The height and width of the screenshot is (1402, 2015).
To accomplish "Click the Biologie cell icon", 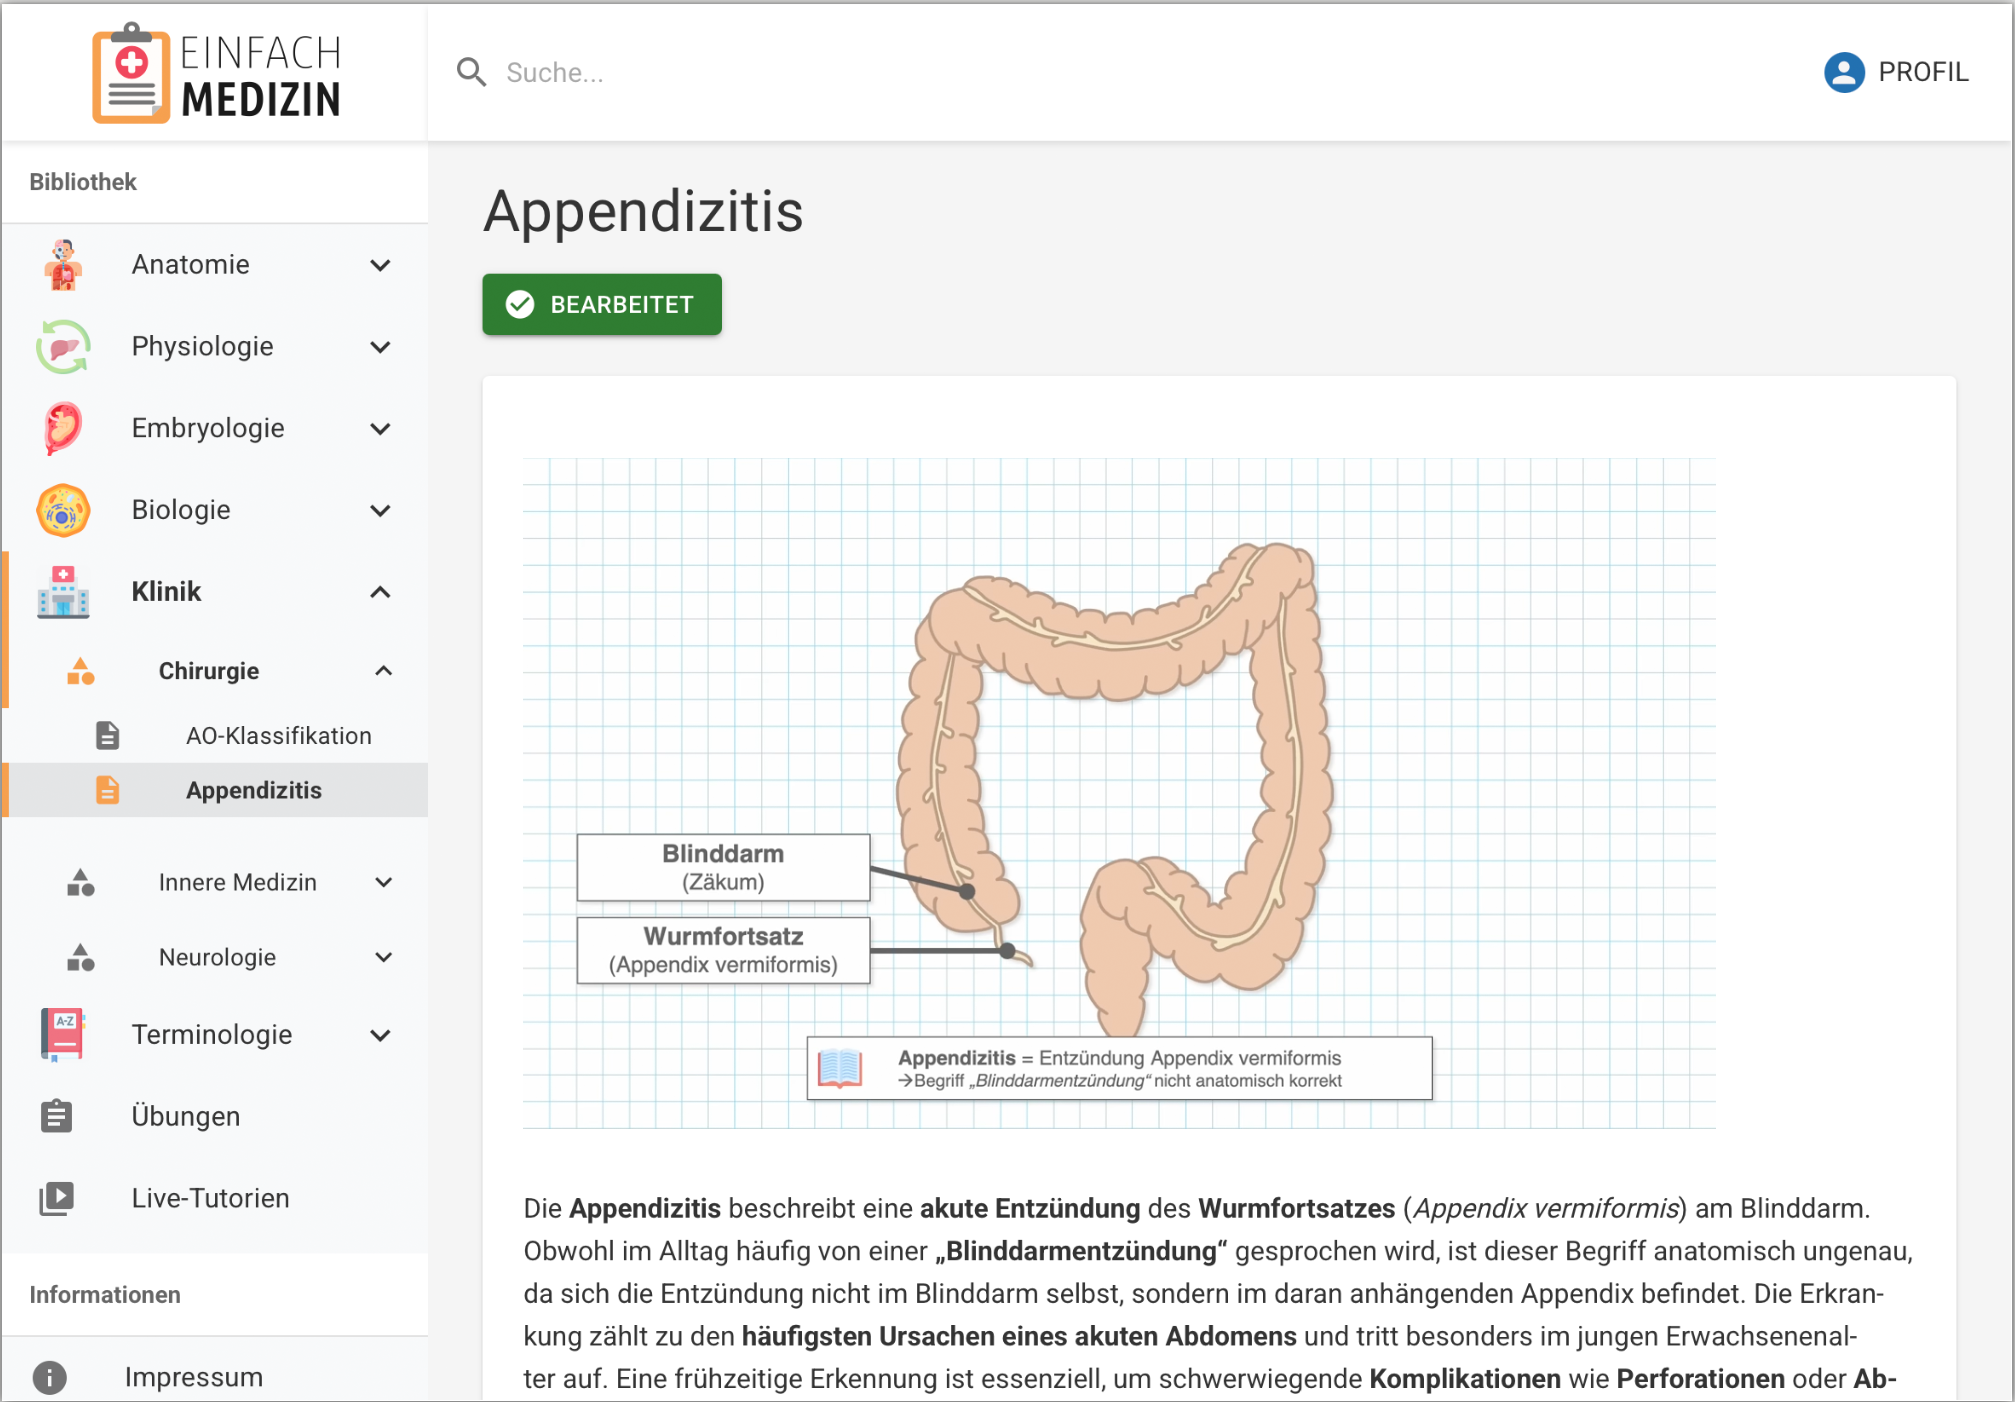I will 63,511.
